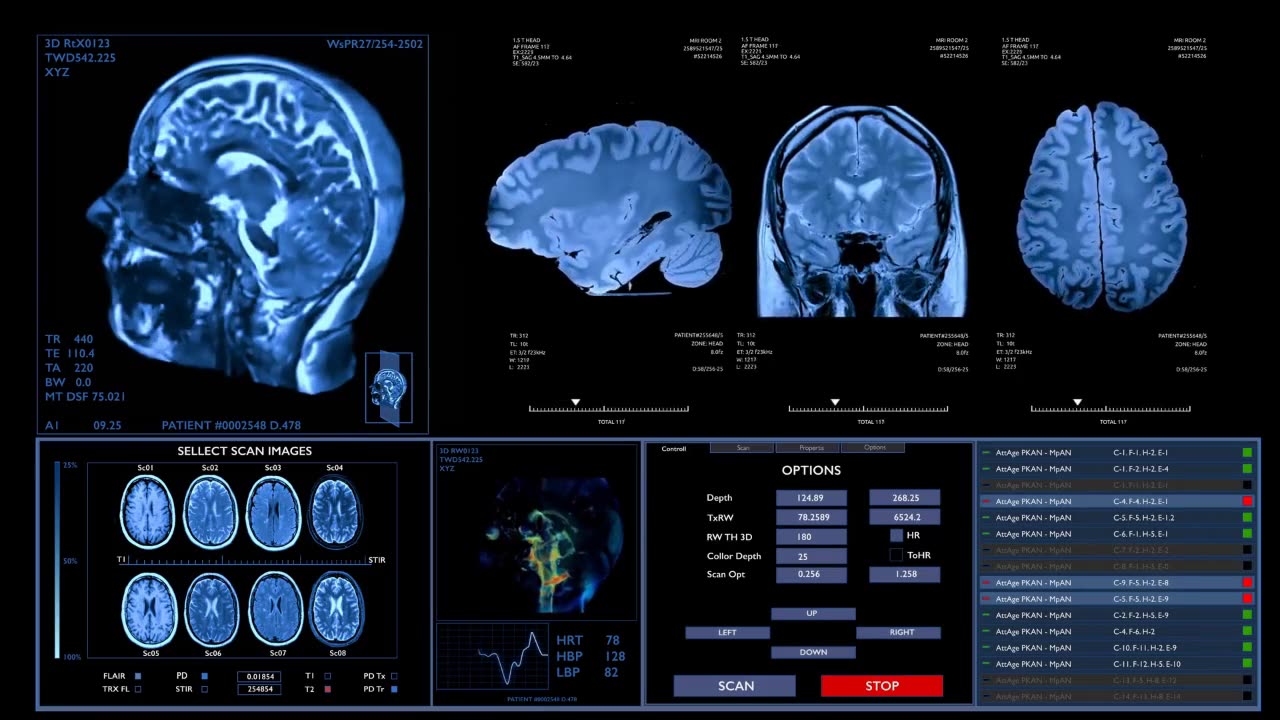Select list row C-4.F-6.H-2

(1116, 631)
